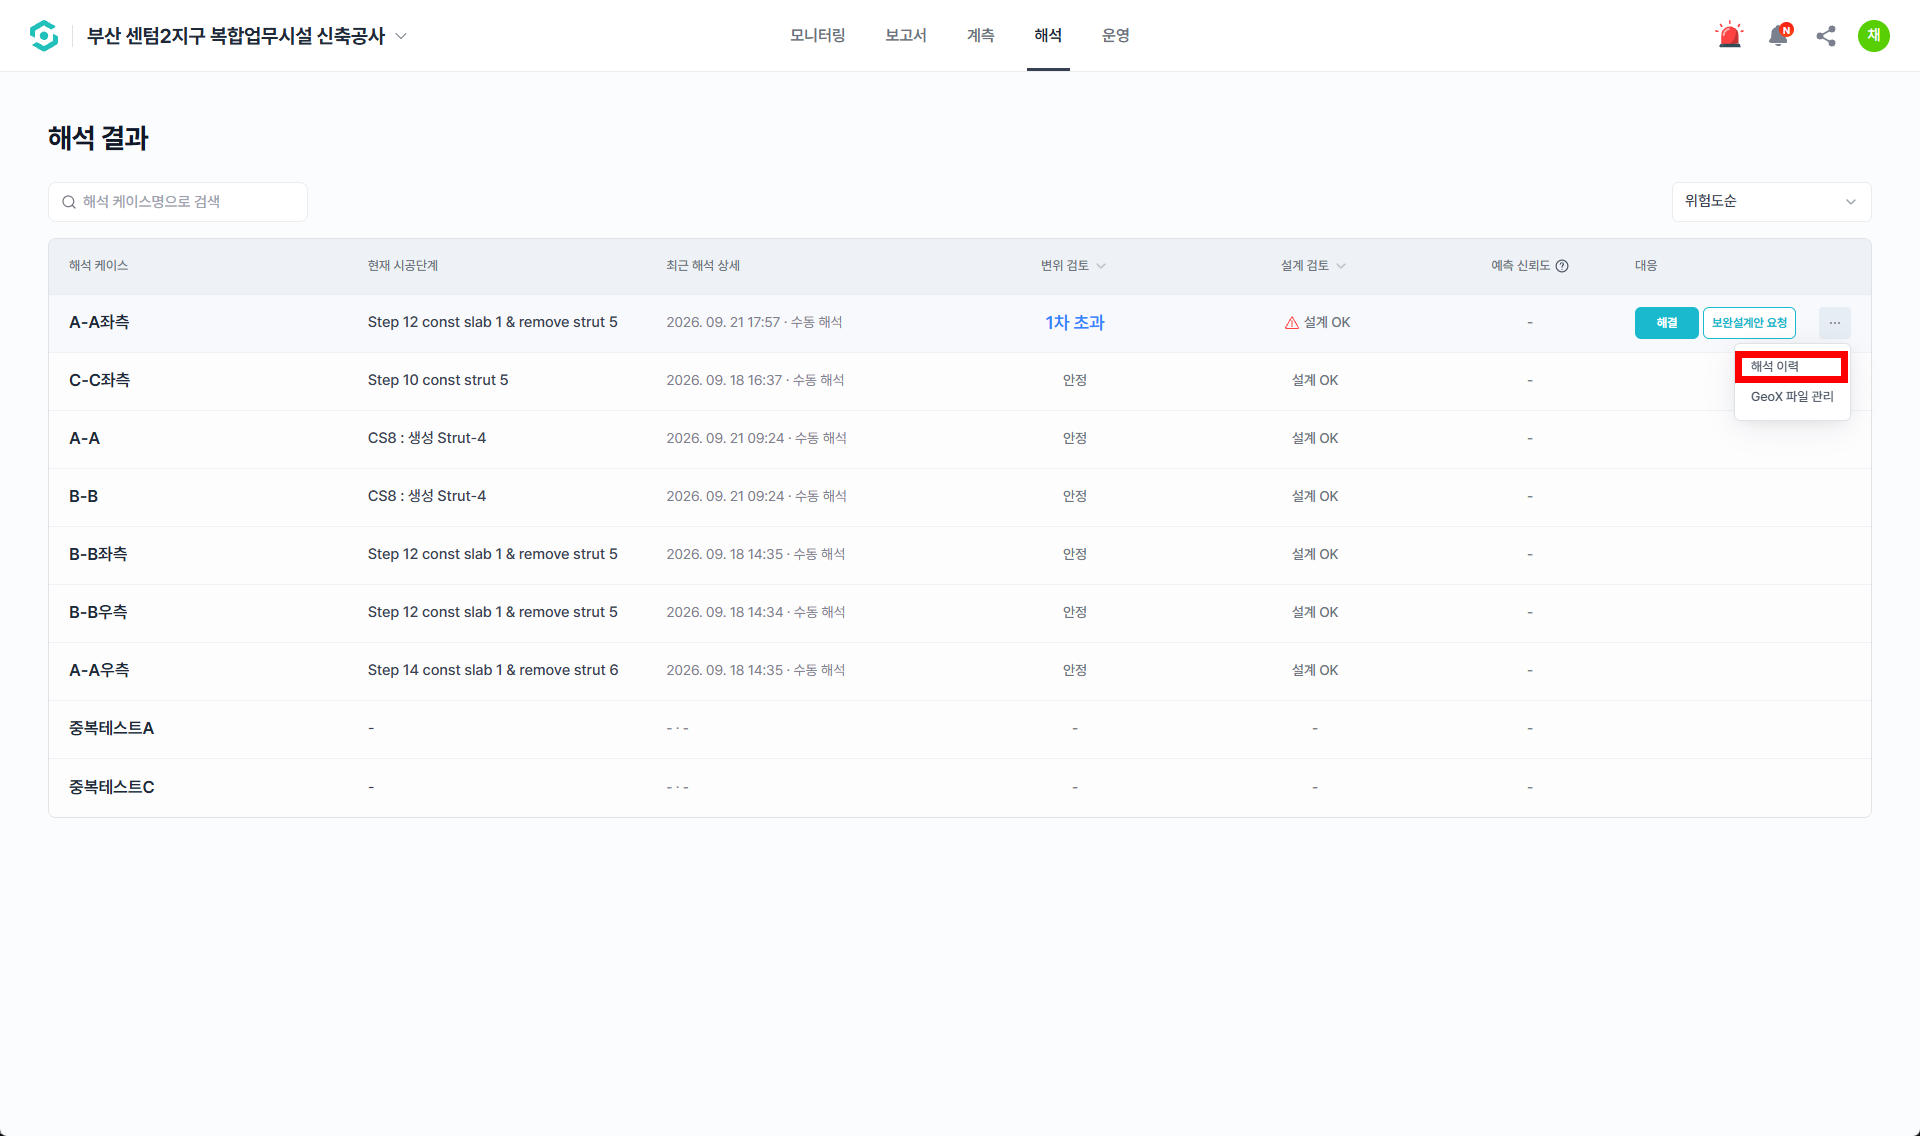Viewport: 1920px width, 1136px height.
Task: Open the red siren alert icon
Action: pos(1729,36)
